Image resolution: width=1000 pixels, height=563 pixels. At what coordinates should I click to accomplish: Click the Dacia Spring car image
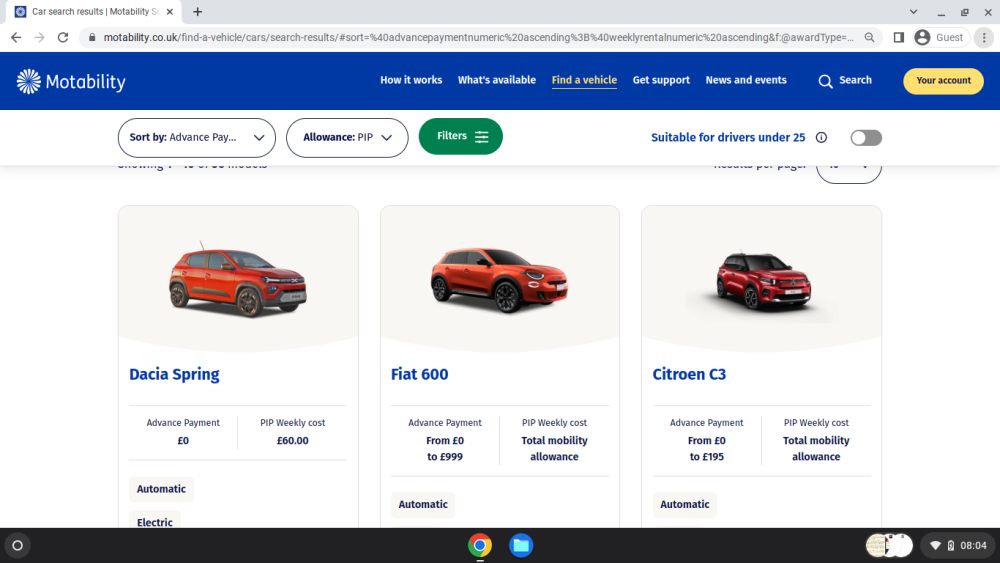click(x=238, y=281)
